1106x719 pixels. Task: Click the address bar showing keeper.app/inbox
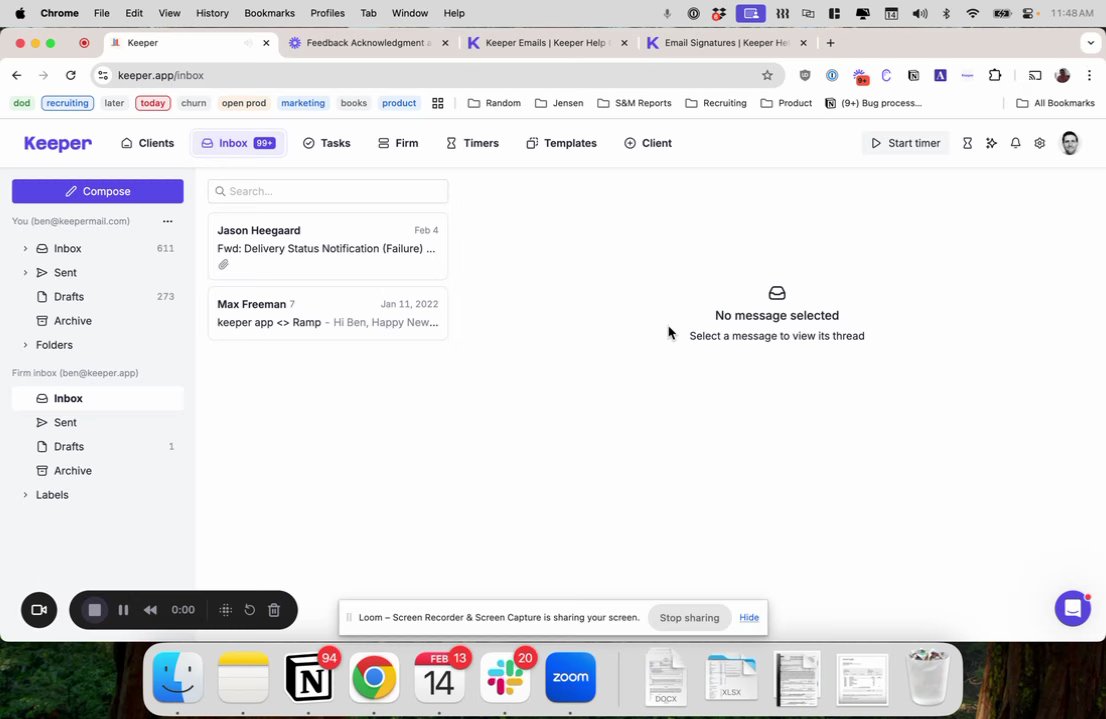(x=437, y=75)
